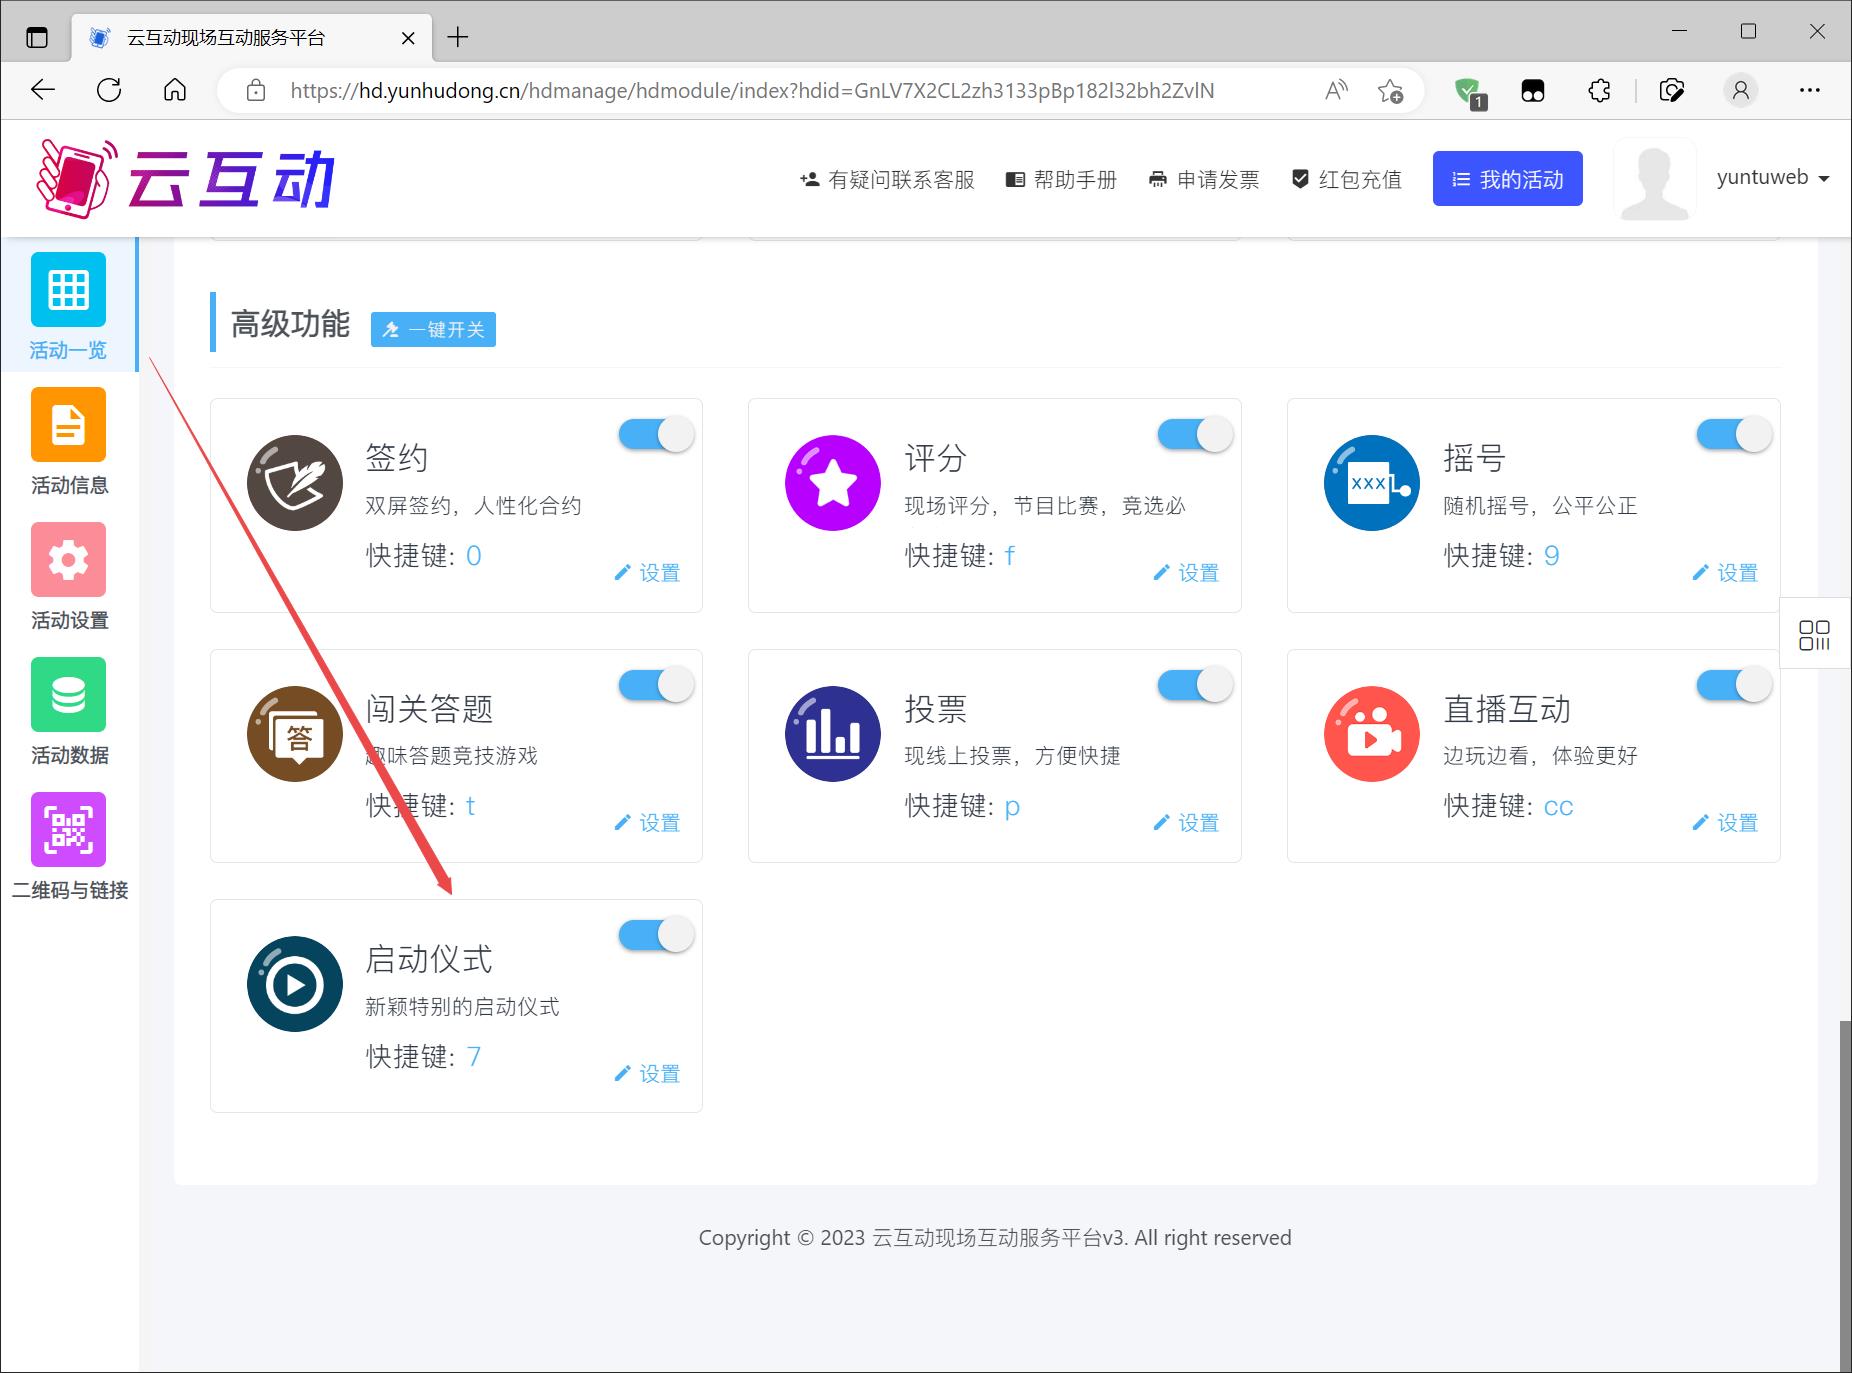The height and width of the screenshot is (1373, 1852).
Task: Click the browser address bar URL
Action: (x=750, y=91)
